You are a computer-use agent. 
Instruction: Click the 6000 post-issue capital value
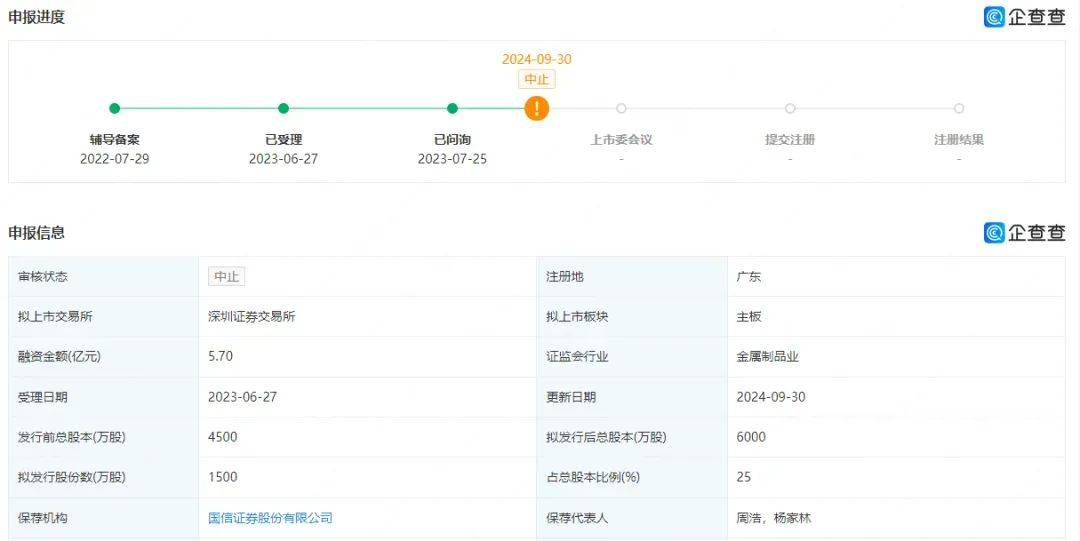tap(751, 437)
